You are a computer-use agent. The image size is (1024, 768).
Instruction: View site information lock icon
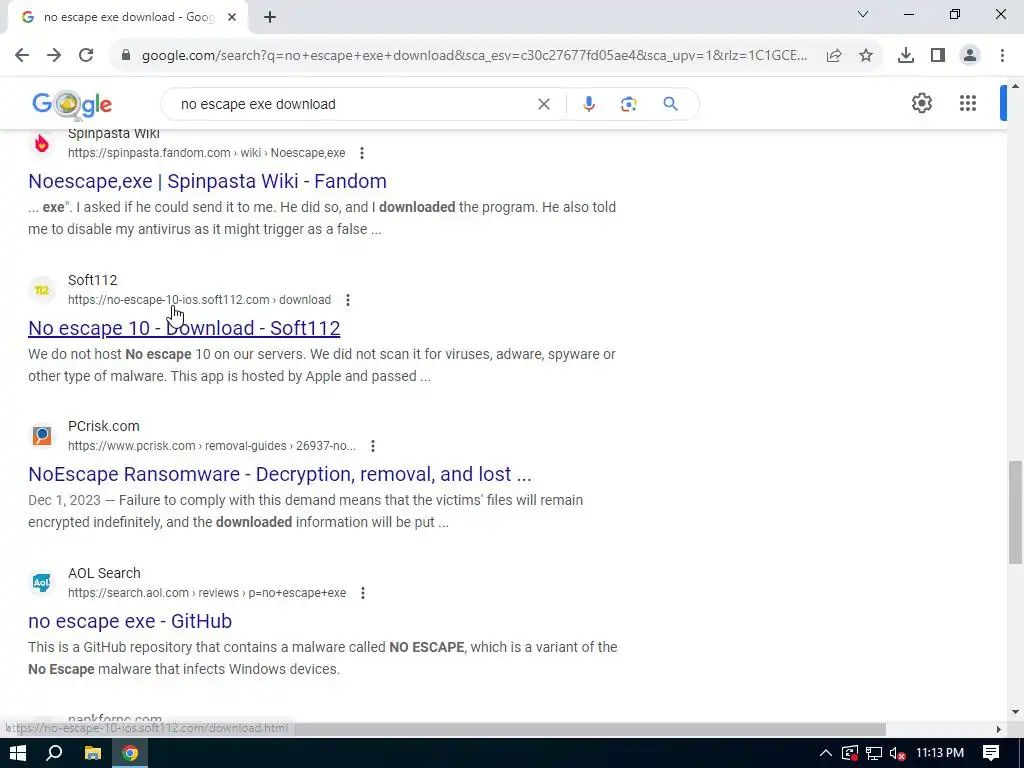(126, 56)
